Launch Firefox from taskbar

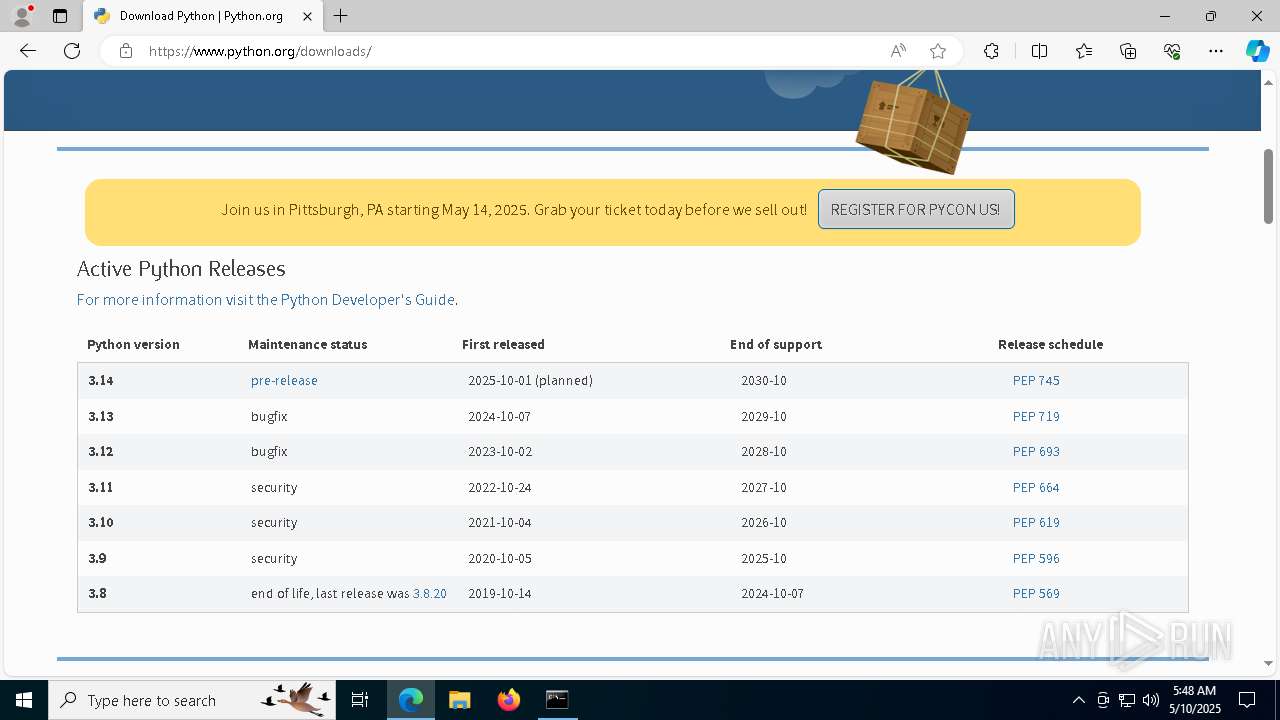coord(509,700)
